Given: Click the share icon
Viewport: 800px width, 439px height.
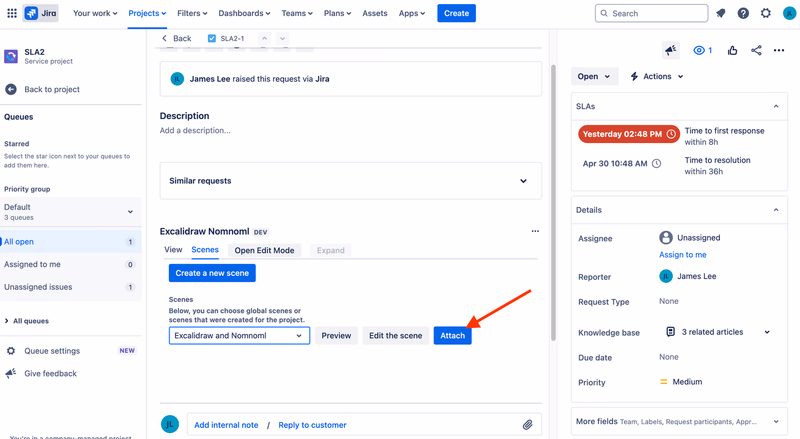Looking at the screenshot, I should tap(756, 50).
